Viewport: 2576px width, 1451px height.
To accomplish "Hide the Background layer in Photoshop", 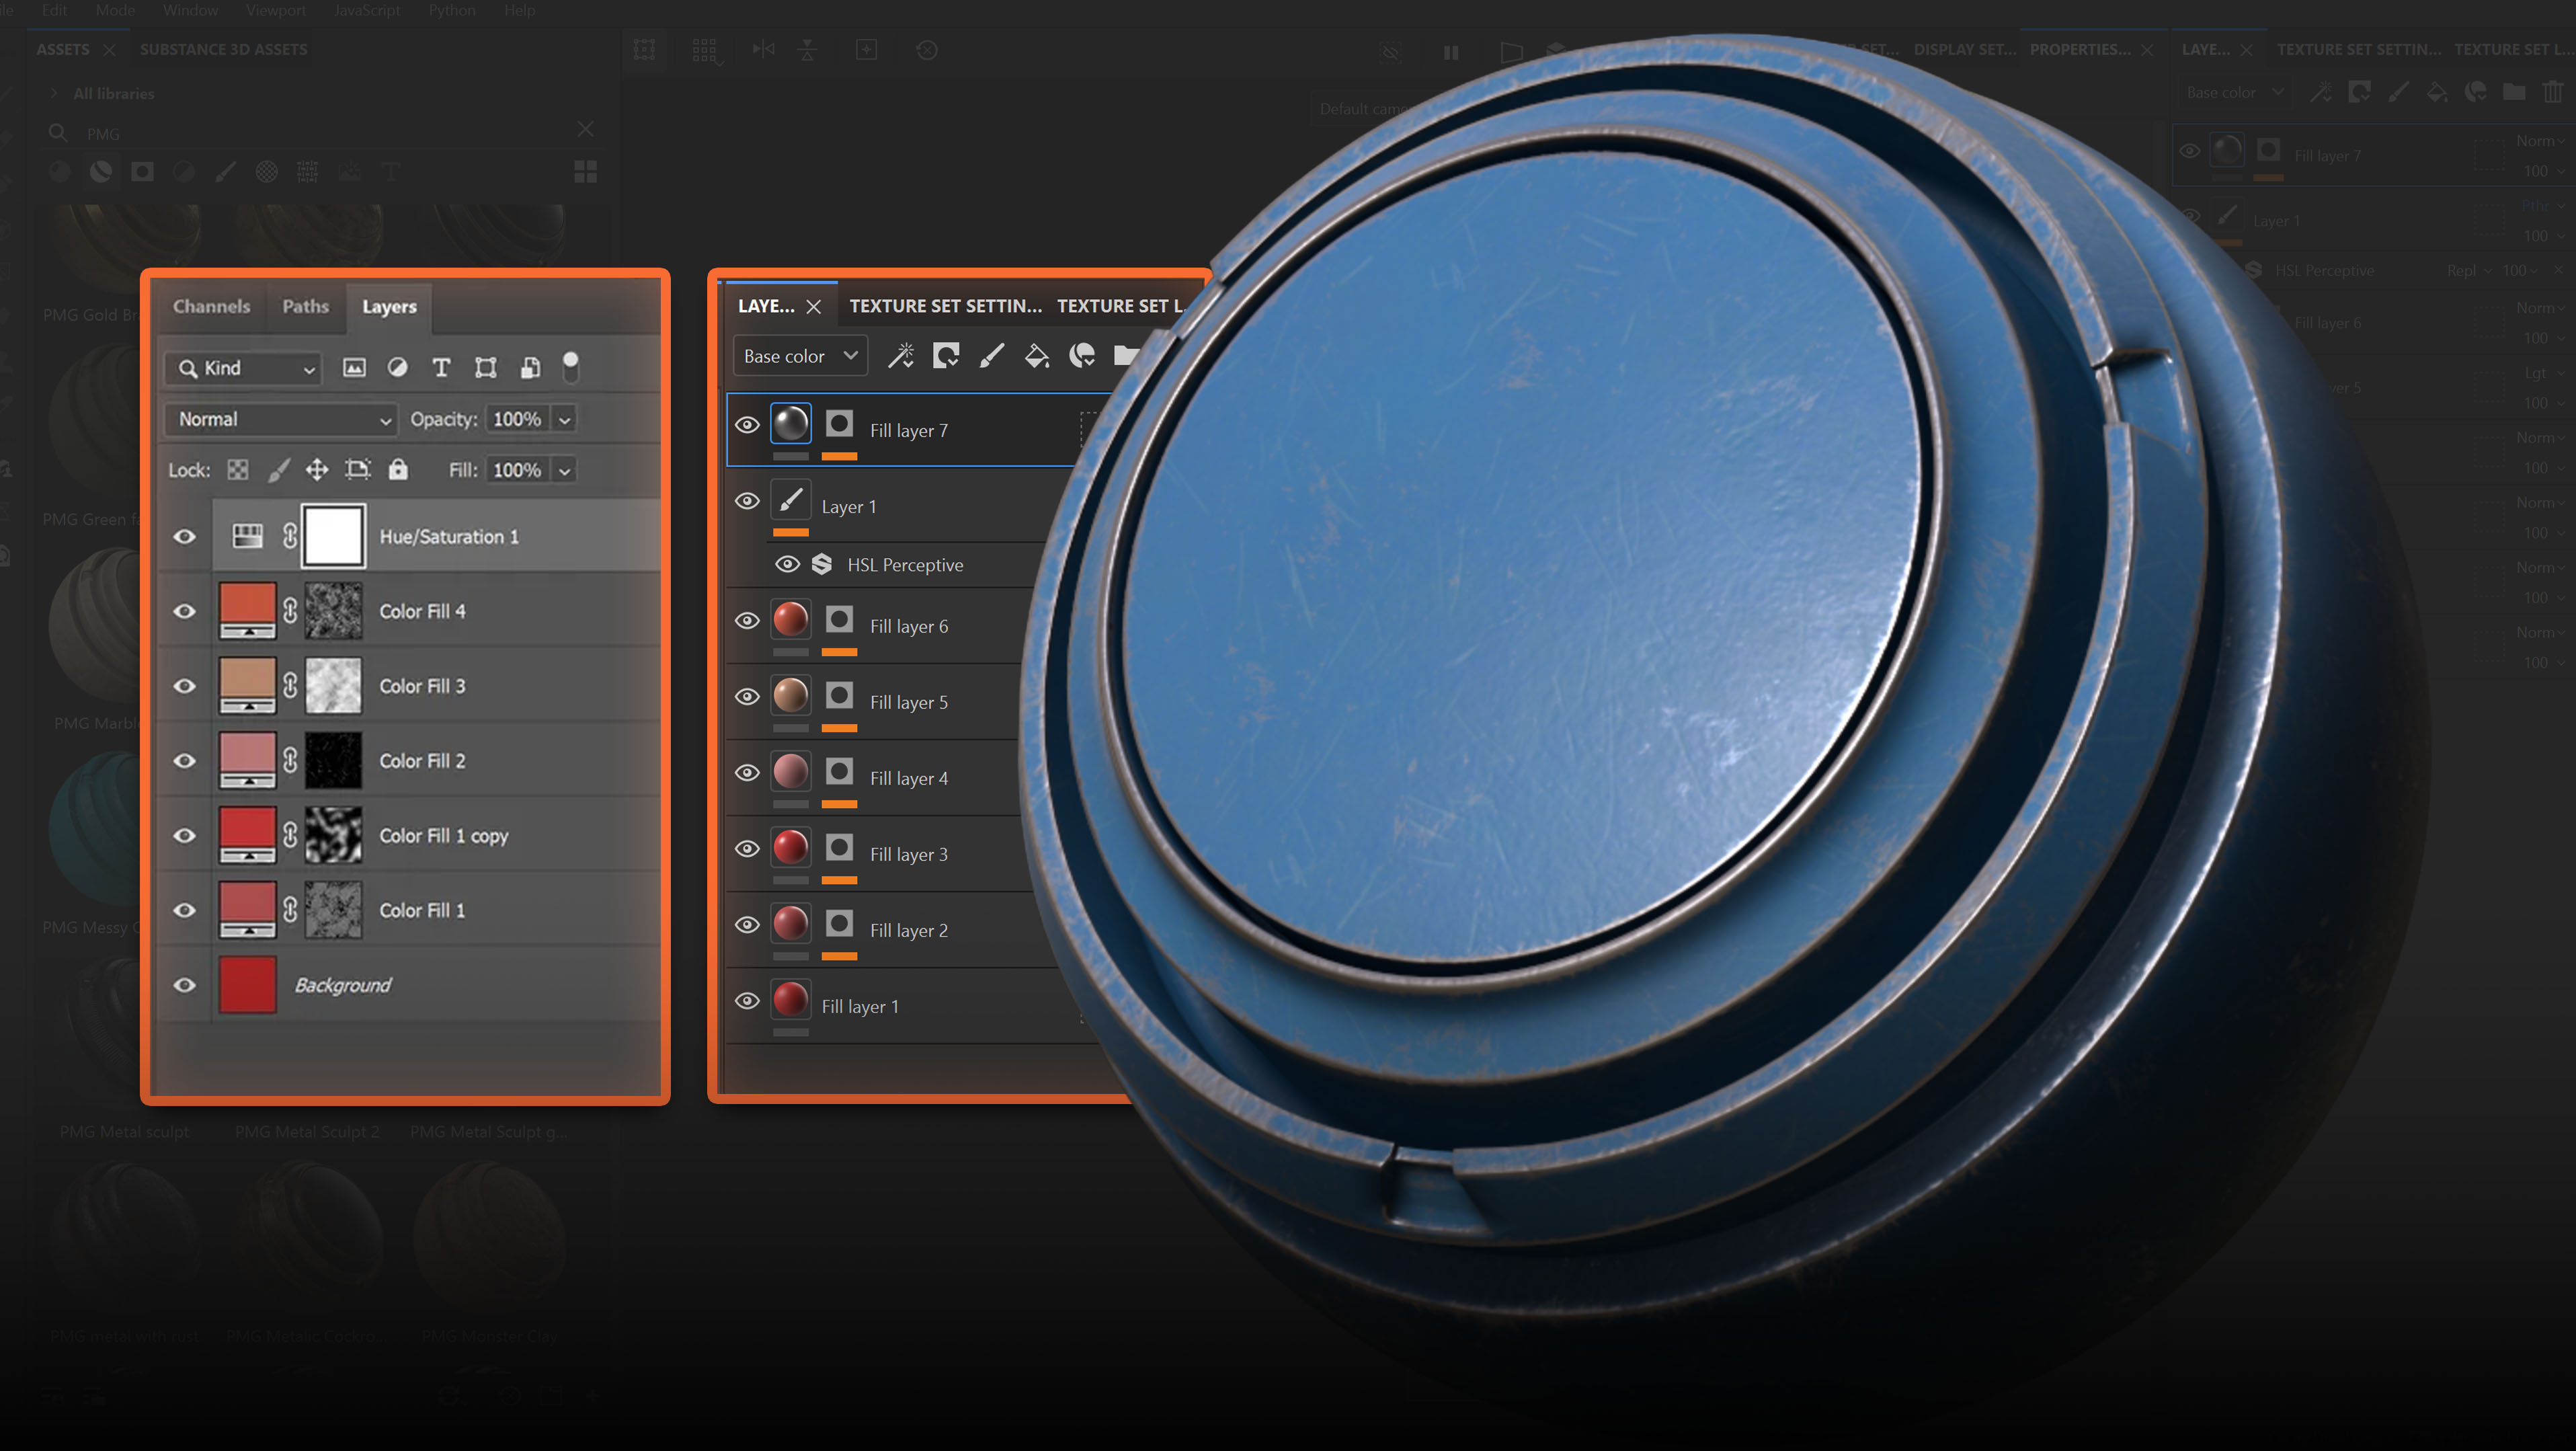I will [x=185, y=985].
